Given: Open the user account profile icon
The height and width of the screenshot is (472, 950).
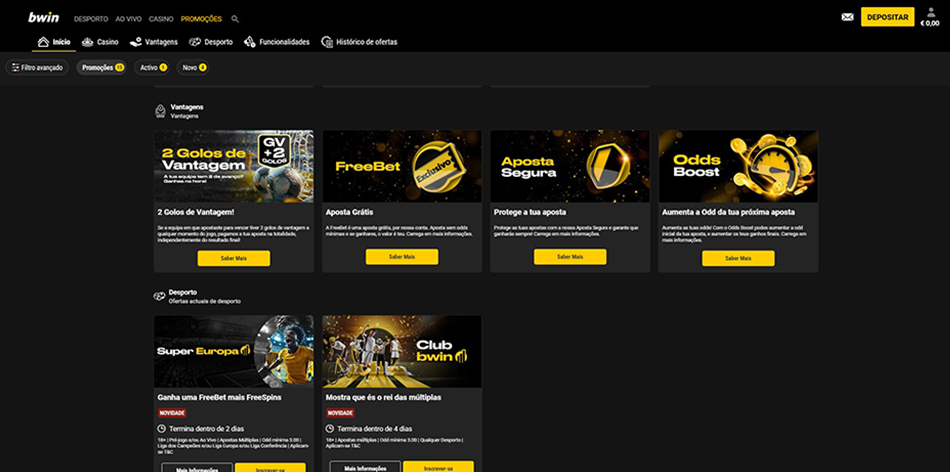Looking at the screenshot, I should [x=931, y=12].
